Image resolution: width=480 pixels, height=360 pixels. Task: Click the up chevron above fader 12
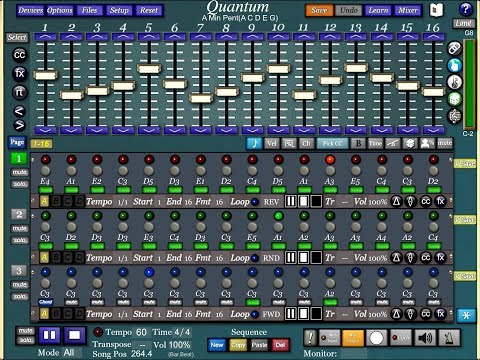(x=330, y=36)
